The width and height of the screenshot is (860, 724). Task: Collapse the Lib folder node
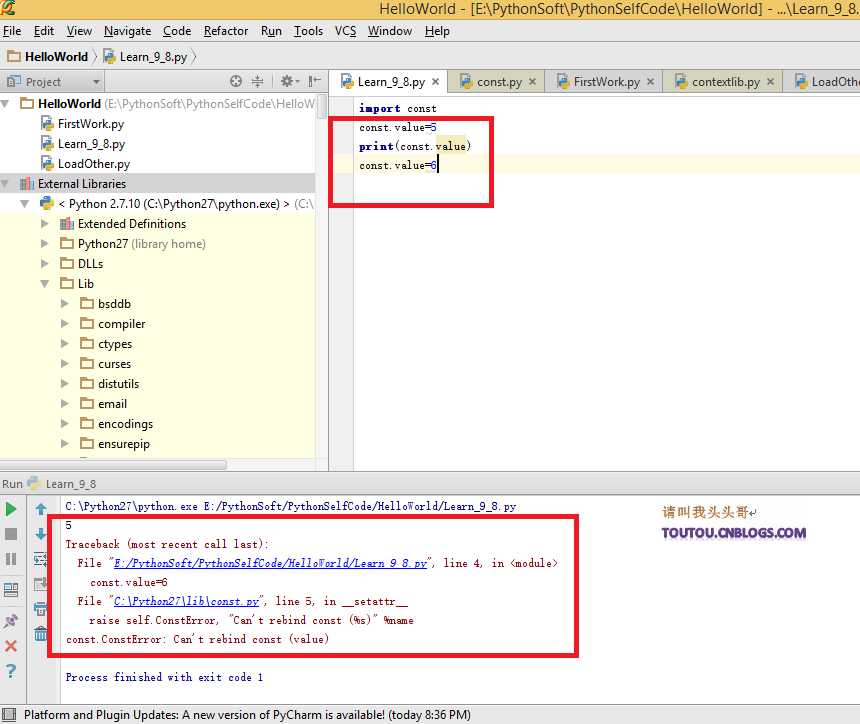coord(45,284)
